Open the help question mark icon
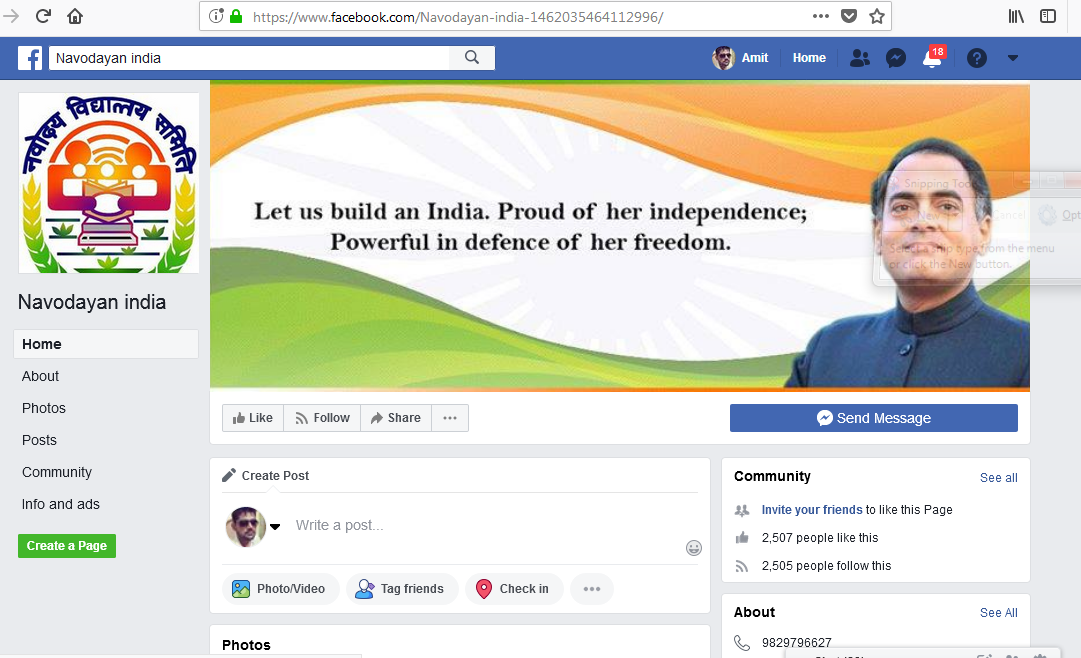This screenshot has height=658, width=1081. point(977,58)
